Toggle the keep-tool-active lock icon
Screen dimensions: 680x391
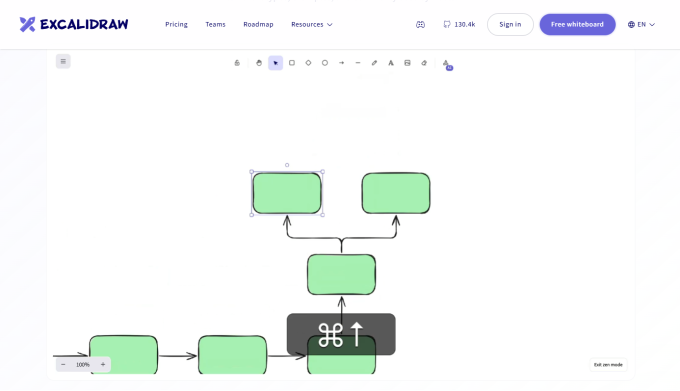click(237, 63)
